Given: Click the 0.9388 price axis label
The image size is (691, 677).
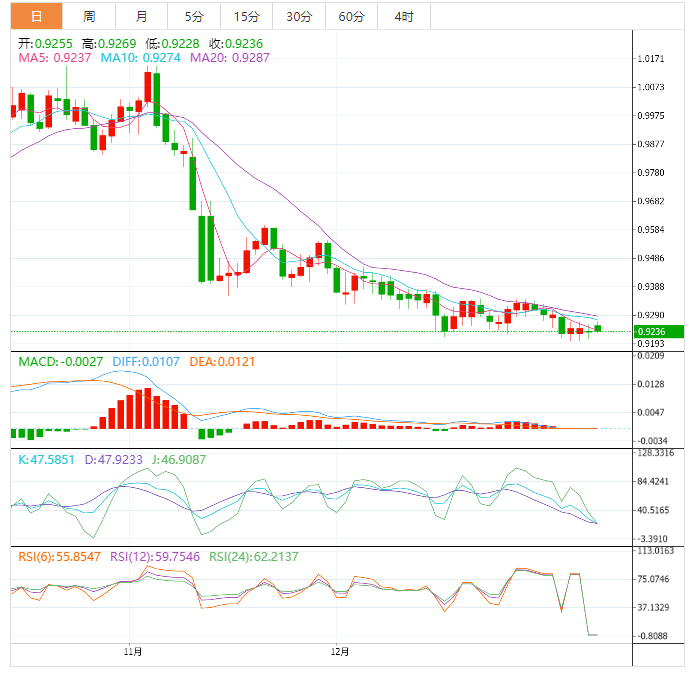Looking at the screenshot, I should tap(650, 287).
